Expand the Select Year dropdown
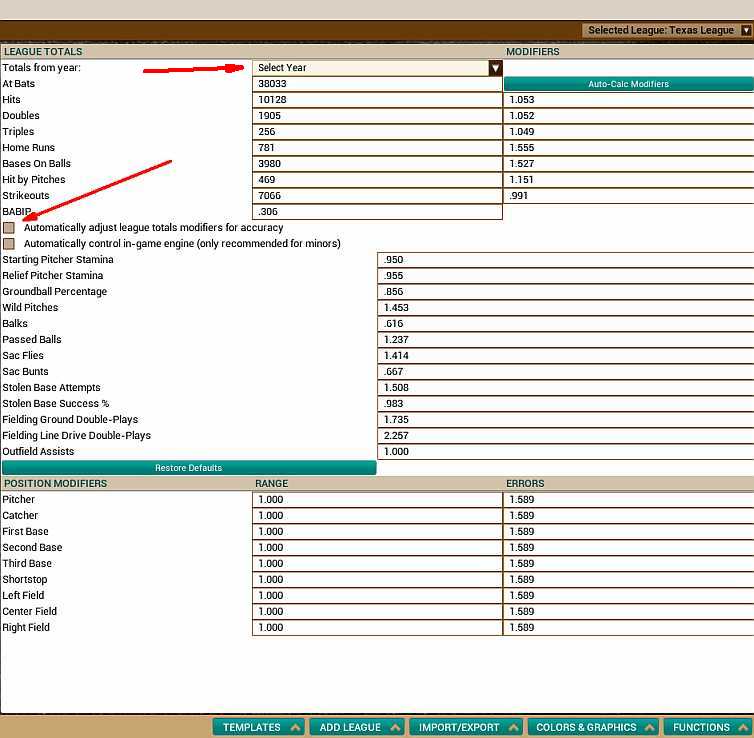The image size is (754, 738). click(495, 68)
